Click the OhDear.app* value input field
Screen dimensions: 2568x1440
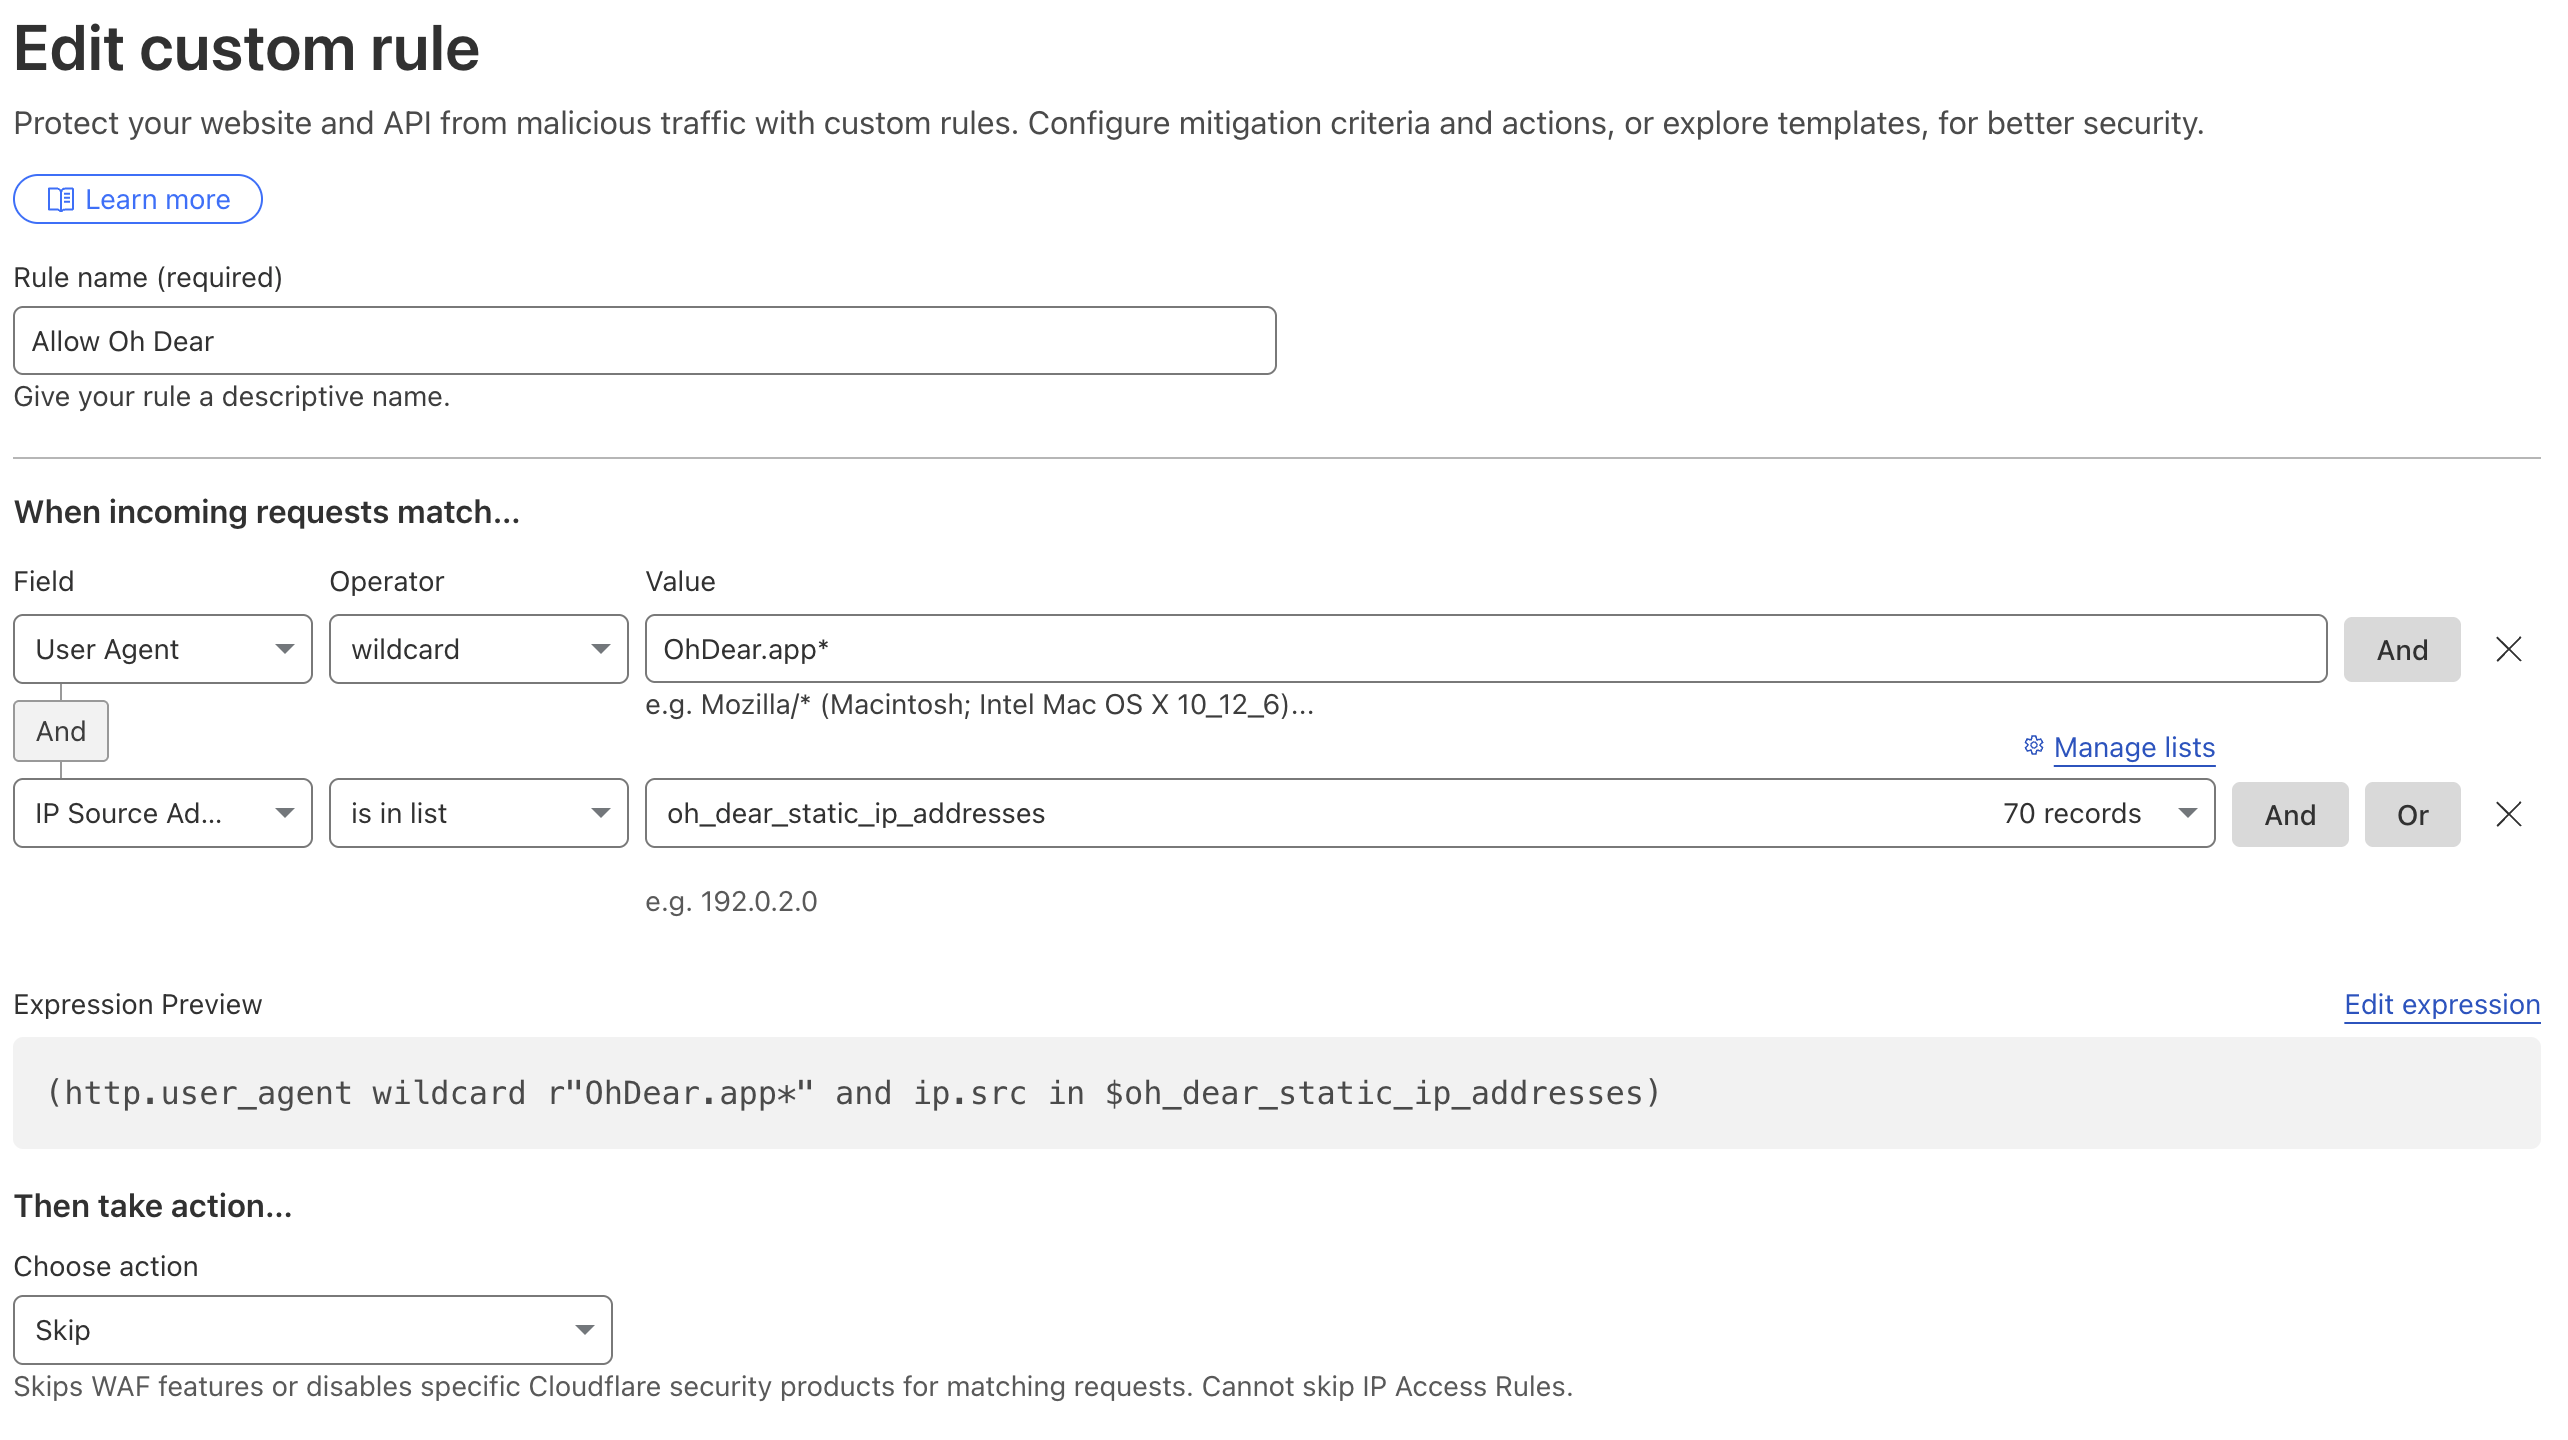pyautogui.click(x=1485, y=650)
